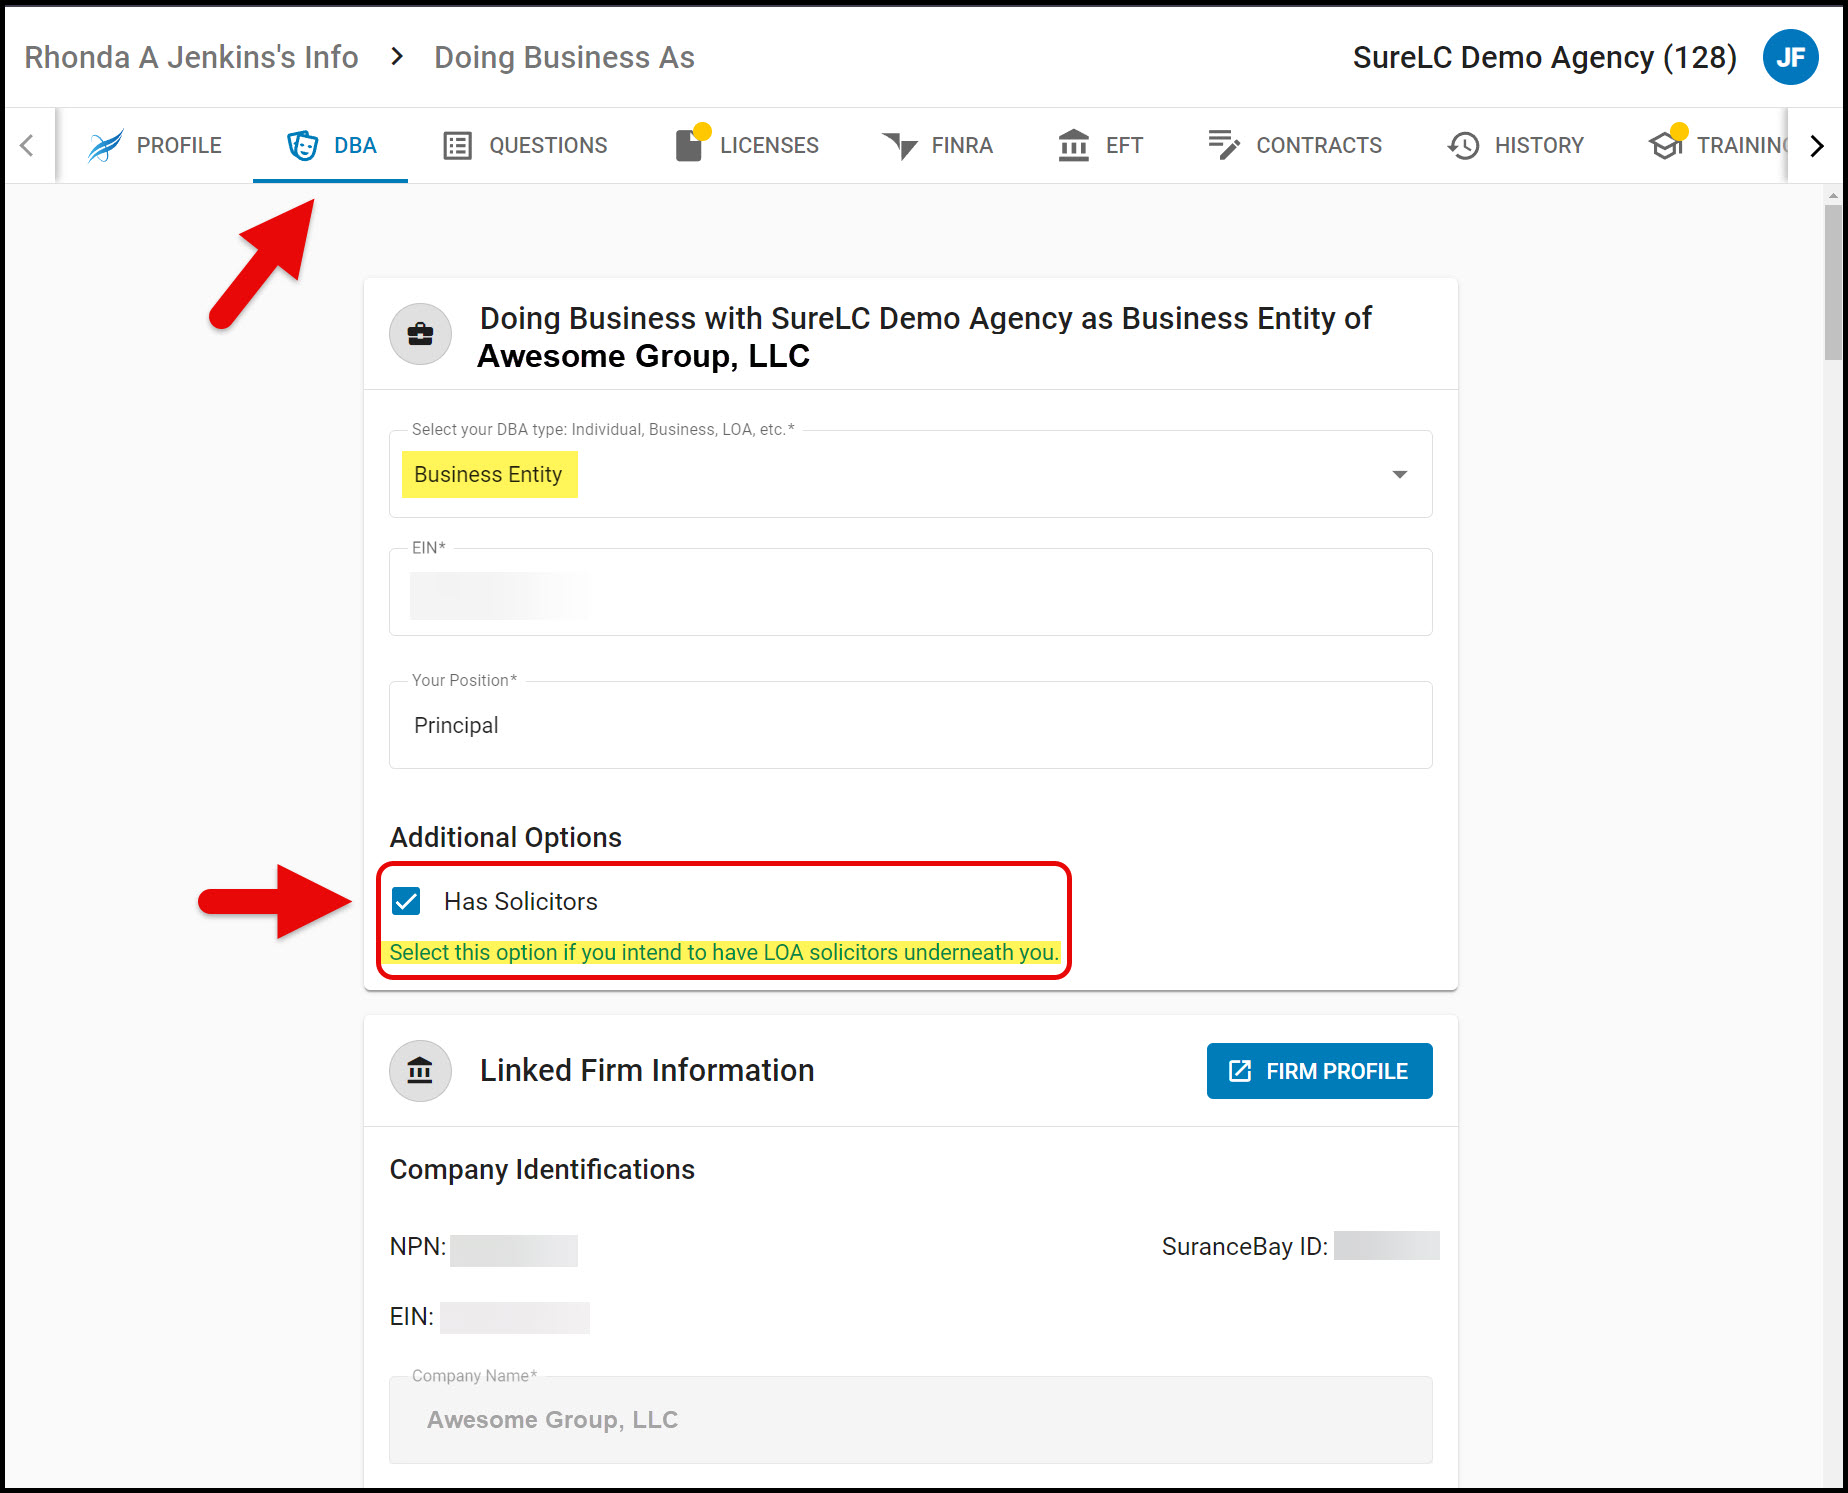Expand the DBA type dropdown arrow
This screenshot has height=1493, width=1848.
1400,474
